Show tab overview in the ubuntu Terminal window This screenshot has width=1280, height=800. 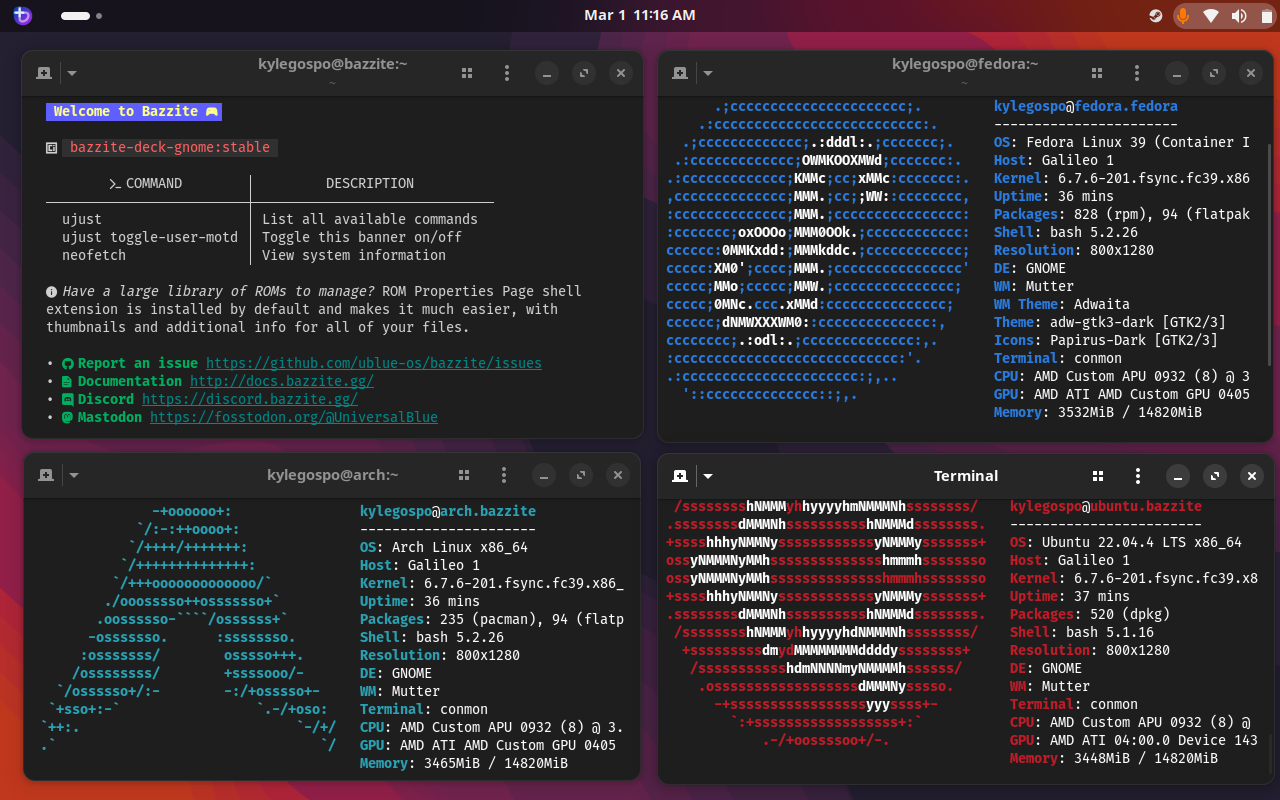(x=1097, y=476)
